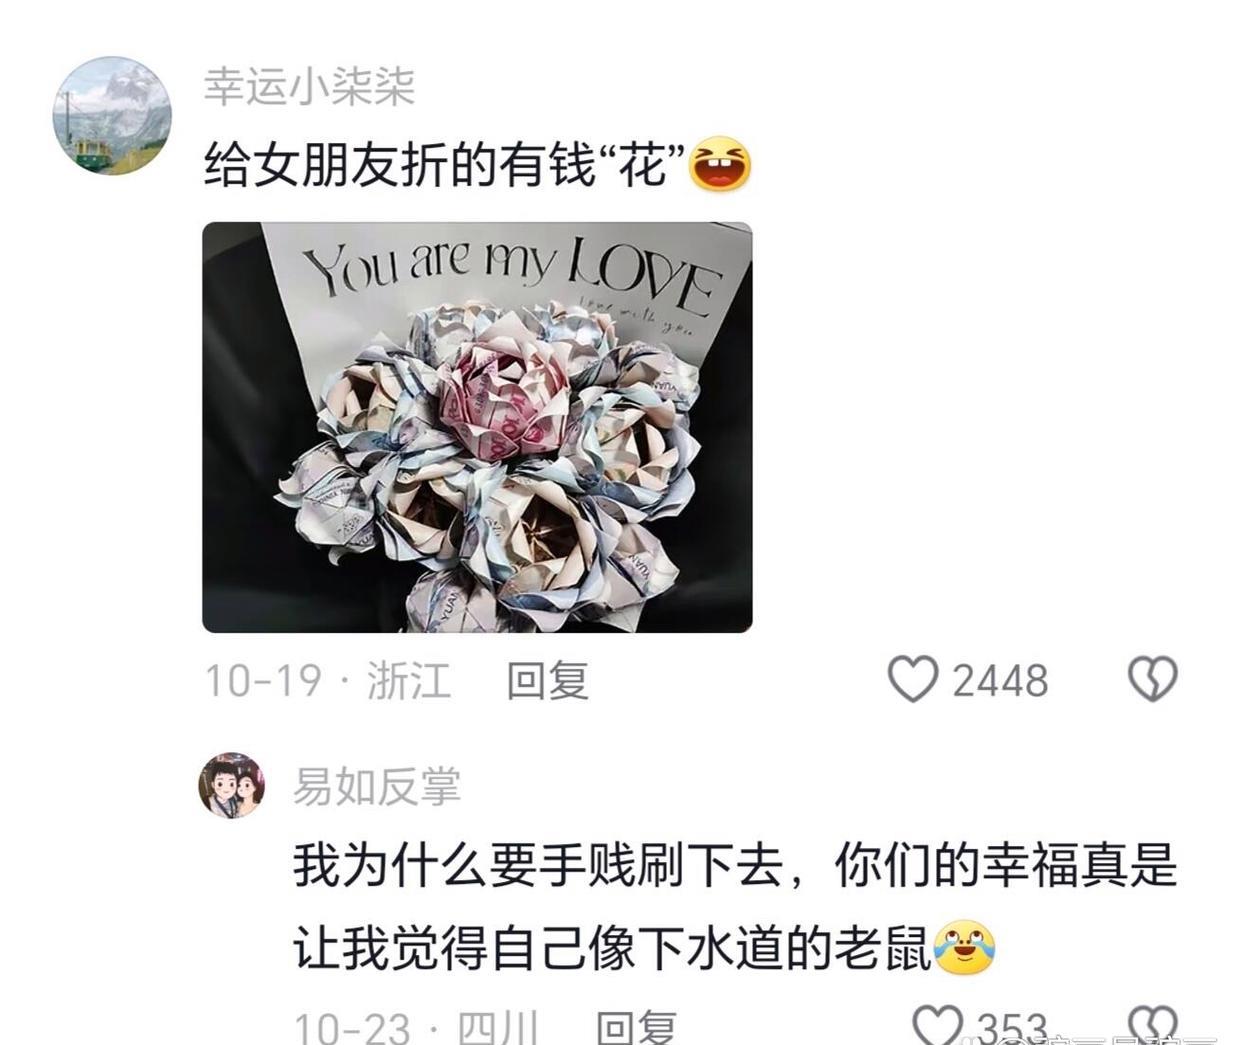The image size is (1242, 1045).
Task: Reply to the 幸运小柒柒 comment via 回复
Action: (x=547, y=680)
